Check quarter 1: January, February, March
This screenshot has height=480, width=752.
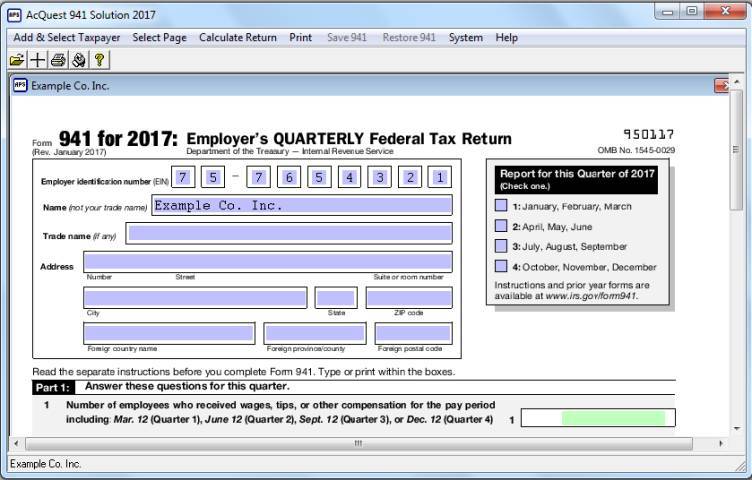click(x=501, y=206)
